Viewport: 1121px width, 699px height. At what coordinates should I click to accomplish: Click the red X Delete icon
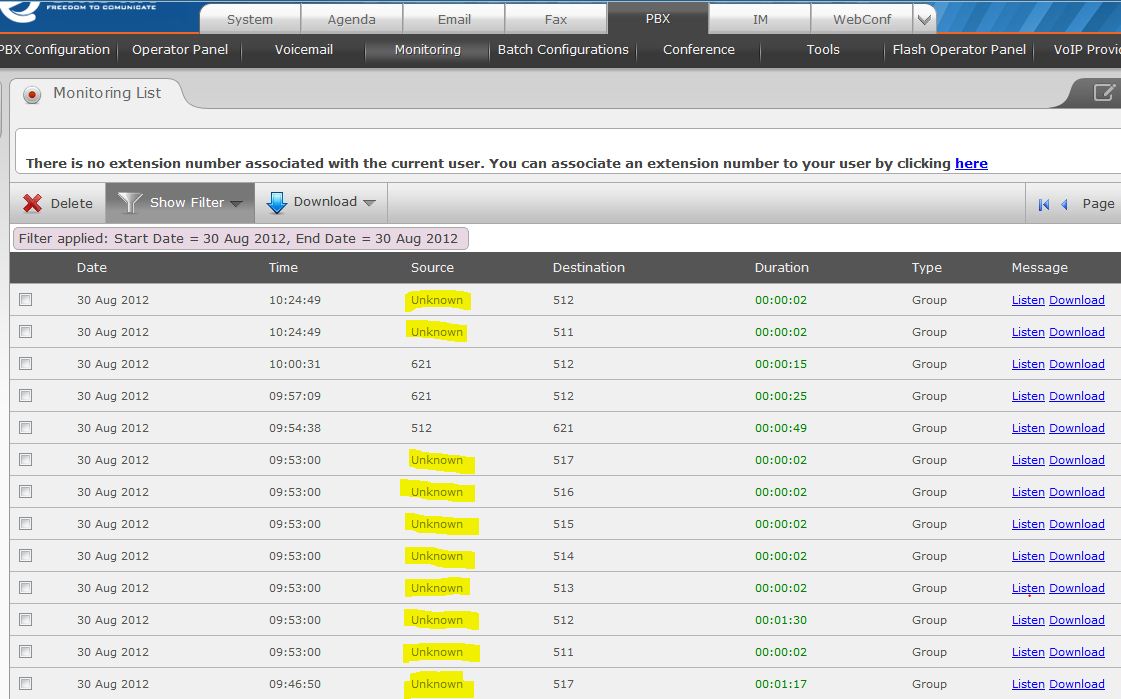point(33,203)
